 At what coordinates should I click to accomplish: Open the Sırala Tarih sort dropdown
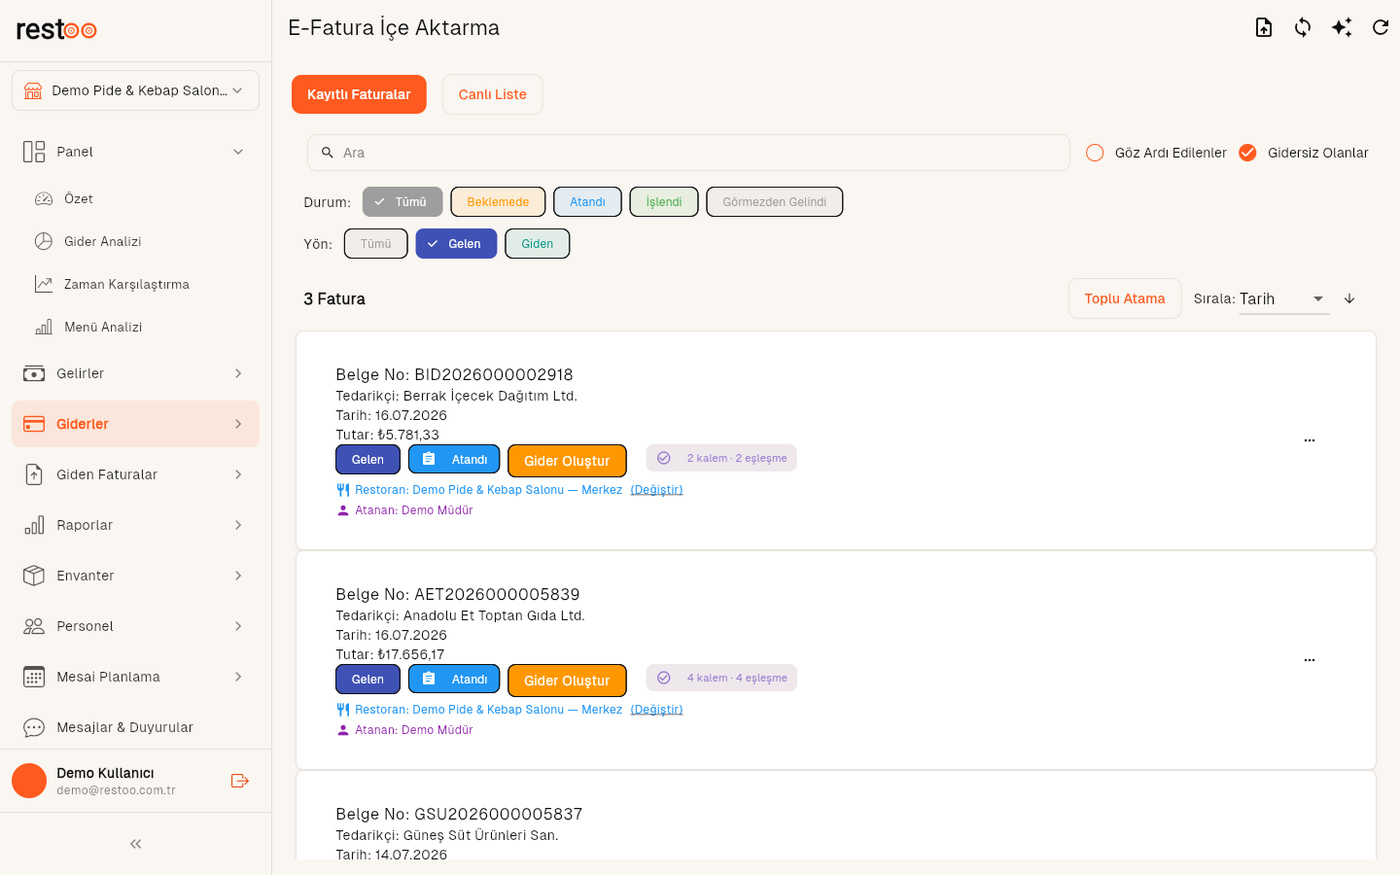1283,299
